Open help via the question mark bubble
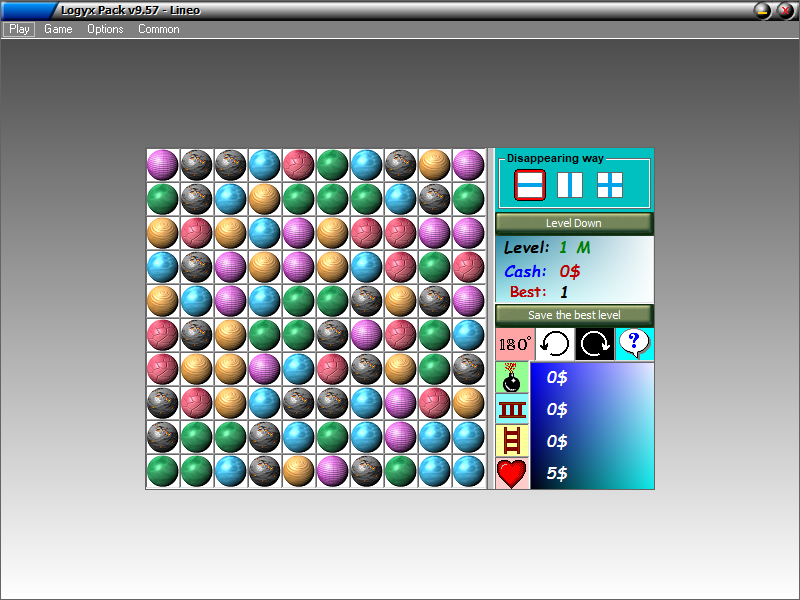The width and height of the screenshot is (800, 600). point(635,344)
